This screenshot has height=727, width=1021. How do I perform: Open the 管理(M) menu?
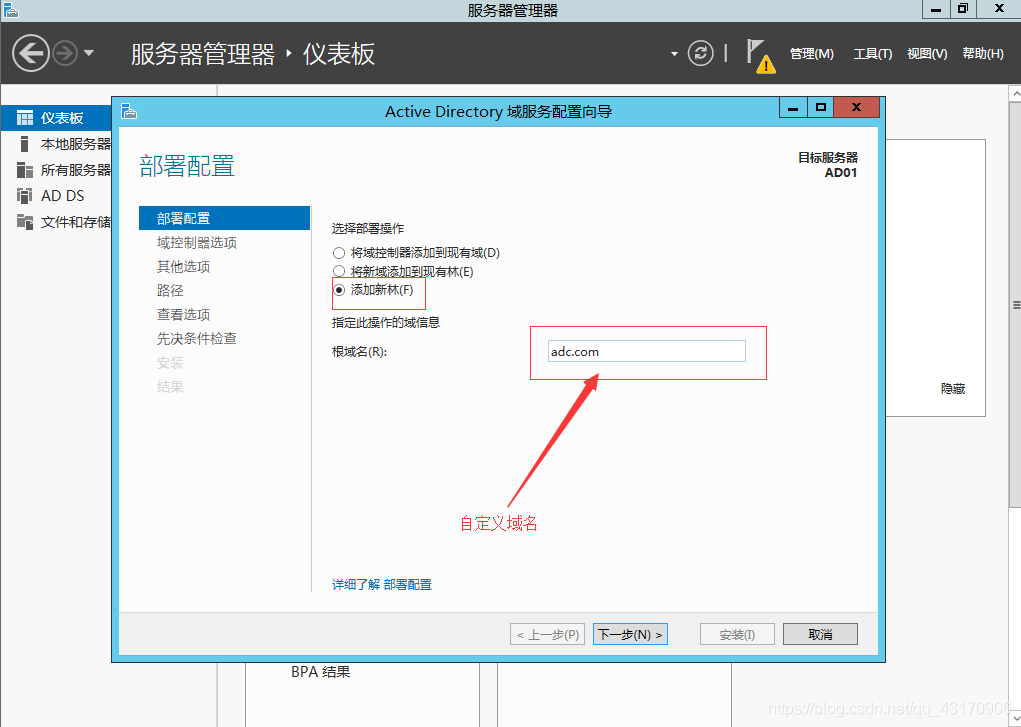click(x=811, y=54)
